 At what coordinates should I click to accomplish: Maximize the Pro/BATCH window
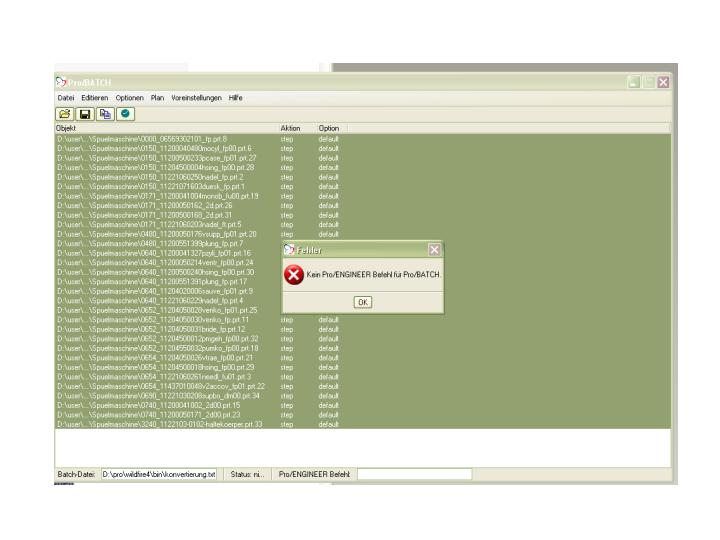pyautogui.click(x=648, y=82)
